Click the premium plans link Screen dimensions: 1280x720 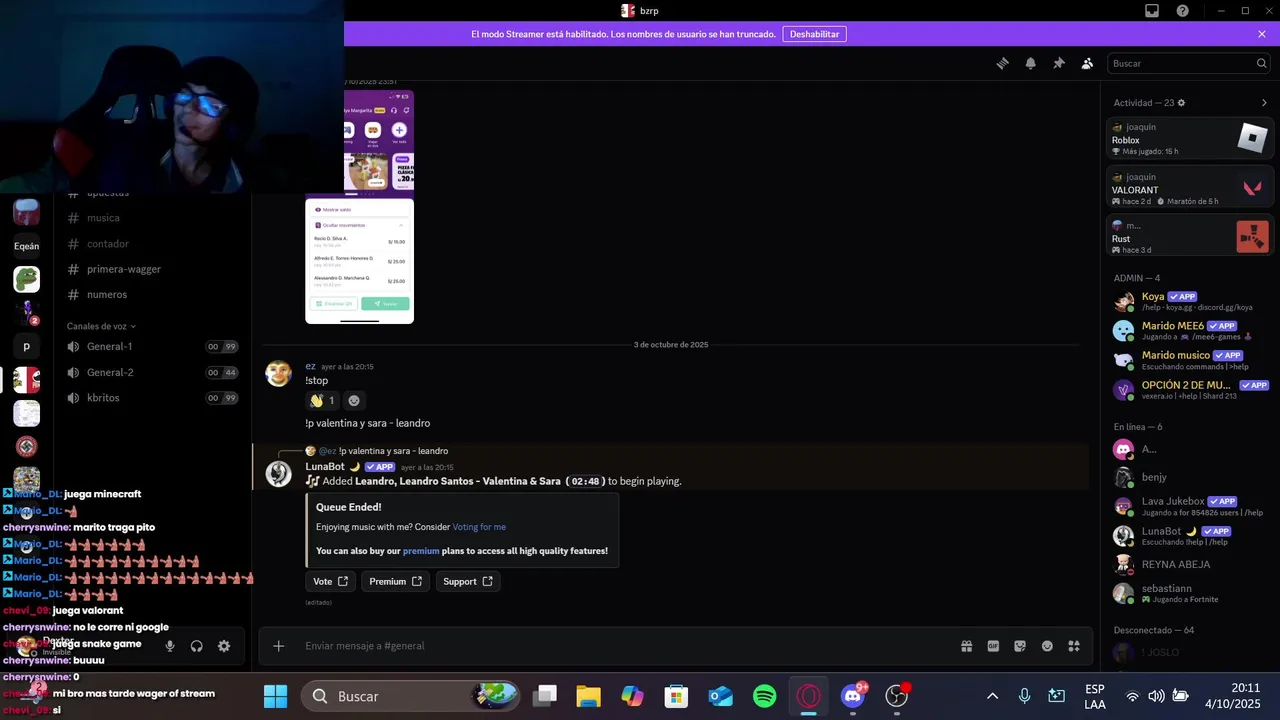coord(421,551)
